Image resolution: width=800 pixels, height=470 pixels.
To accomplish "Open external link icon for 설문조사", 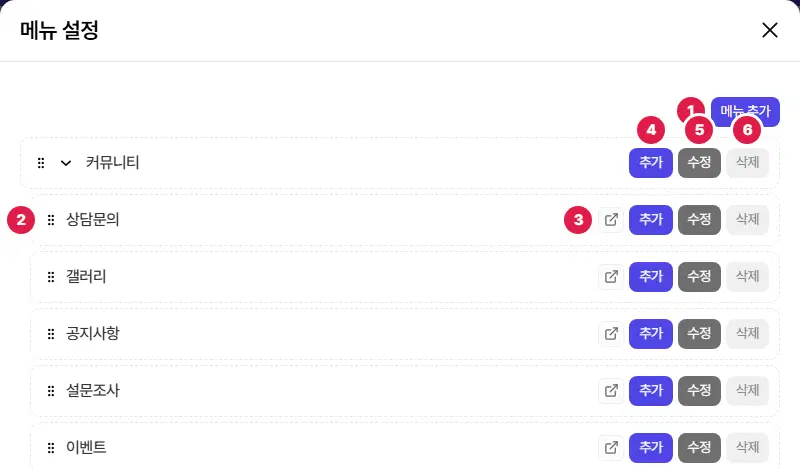I will pos(611,391).
